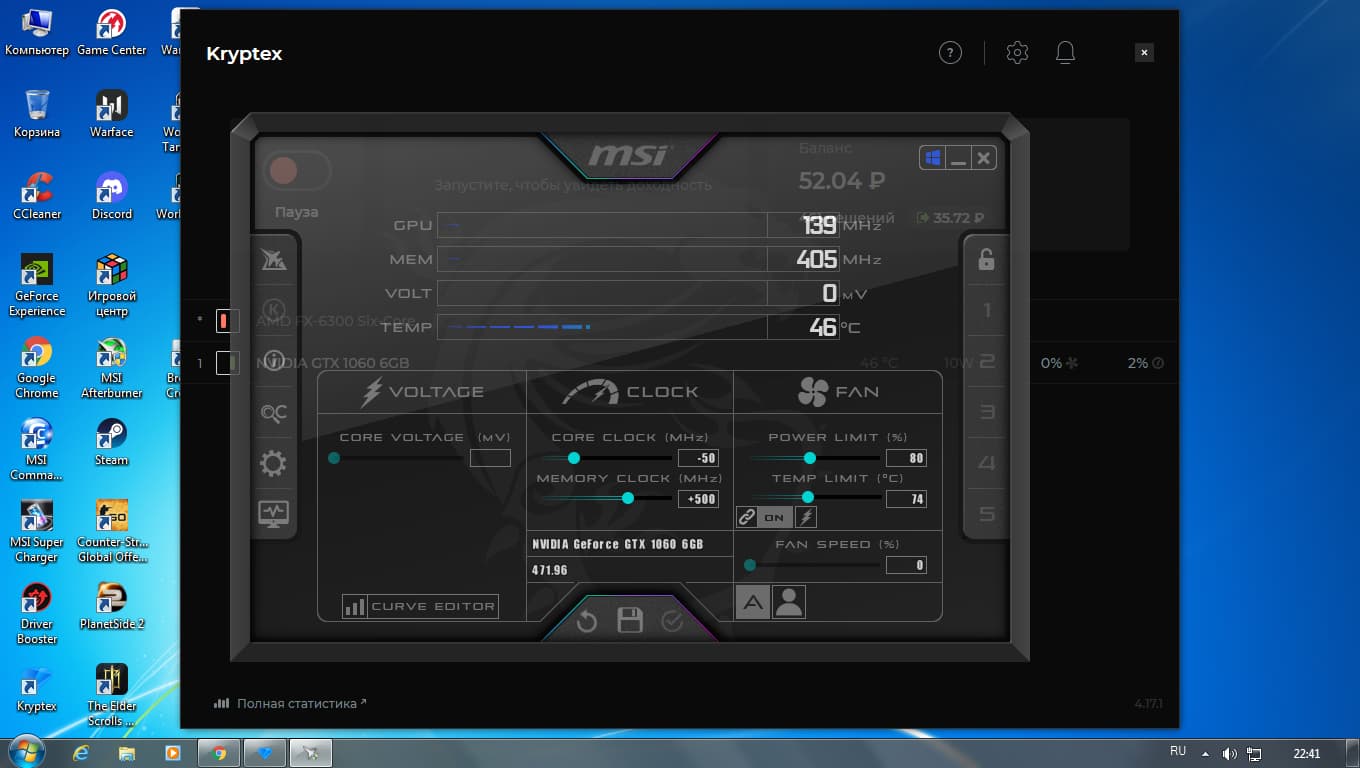Open Kryptex notifications bell icon
This screenshot has height=768, width=1360.
click(x=1065, y=53)
